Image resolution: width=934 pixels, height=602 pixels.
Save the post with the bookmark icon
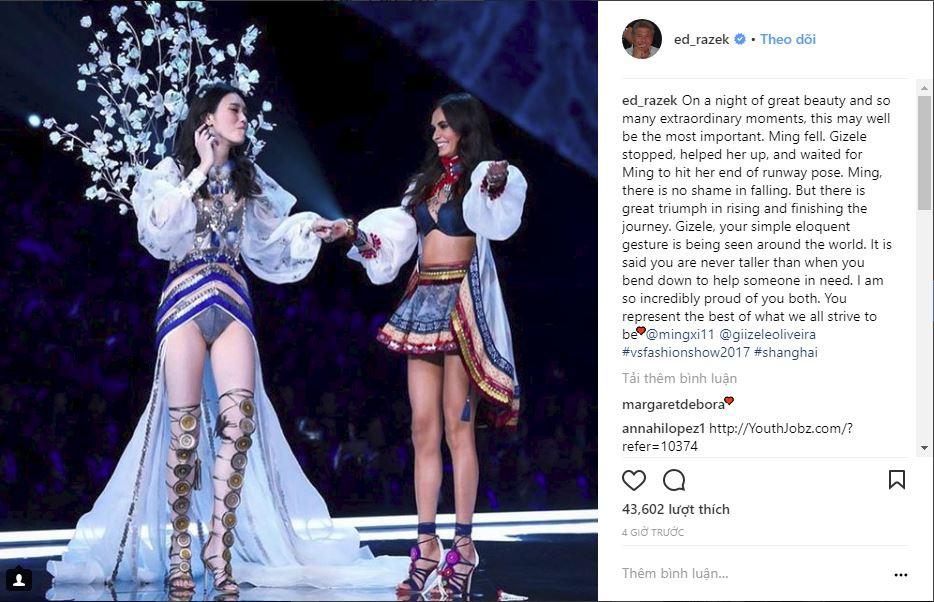[897, 479]
